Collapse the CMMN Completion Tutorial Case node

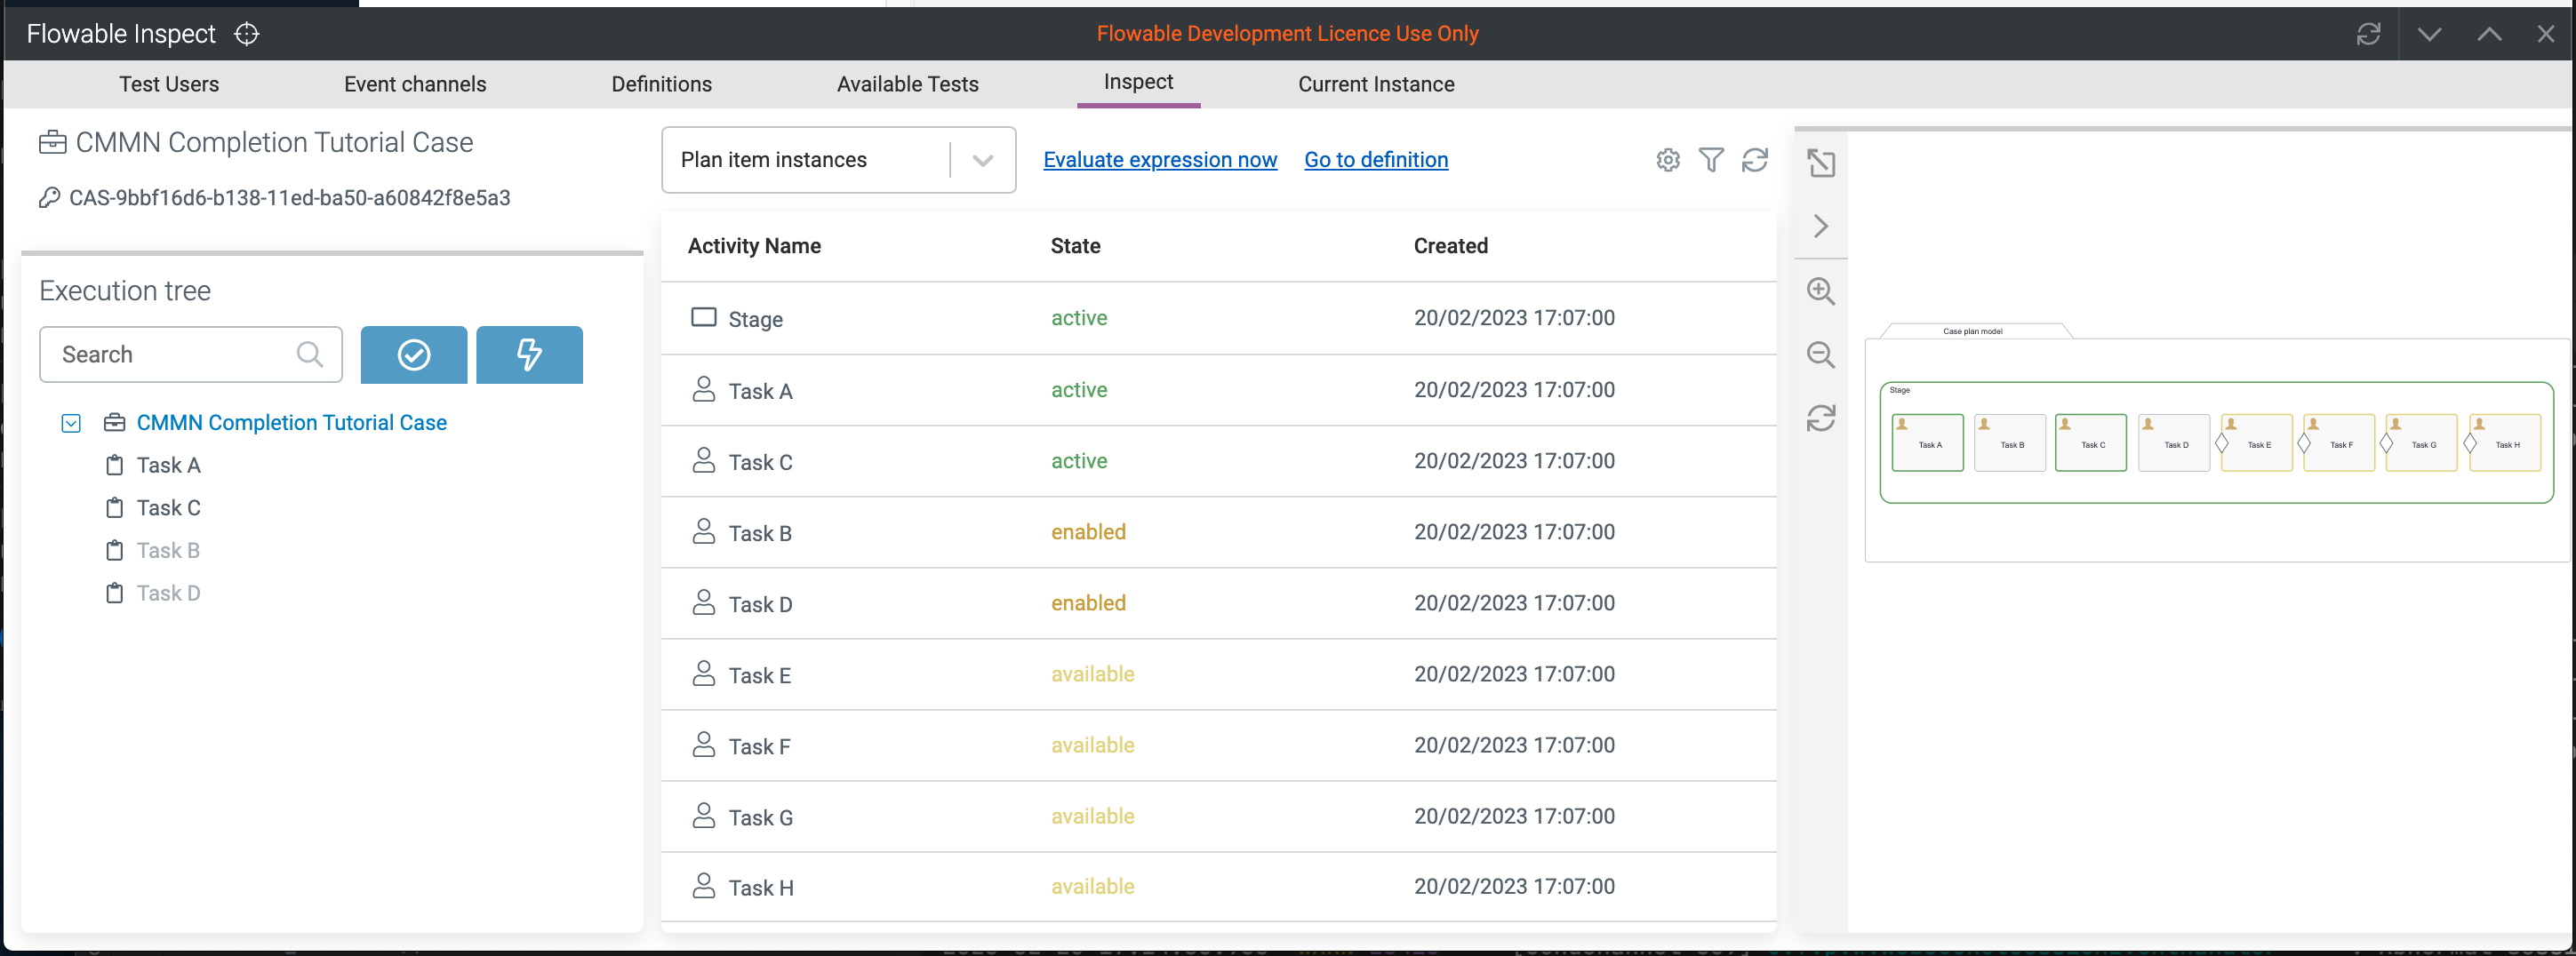point(71,423)
